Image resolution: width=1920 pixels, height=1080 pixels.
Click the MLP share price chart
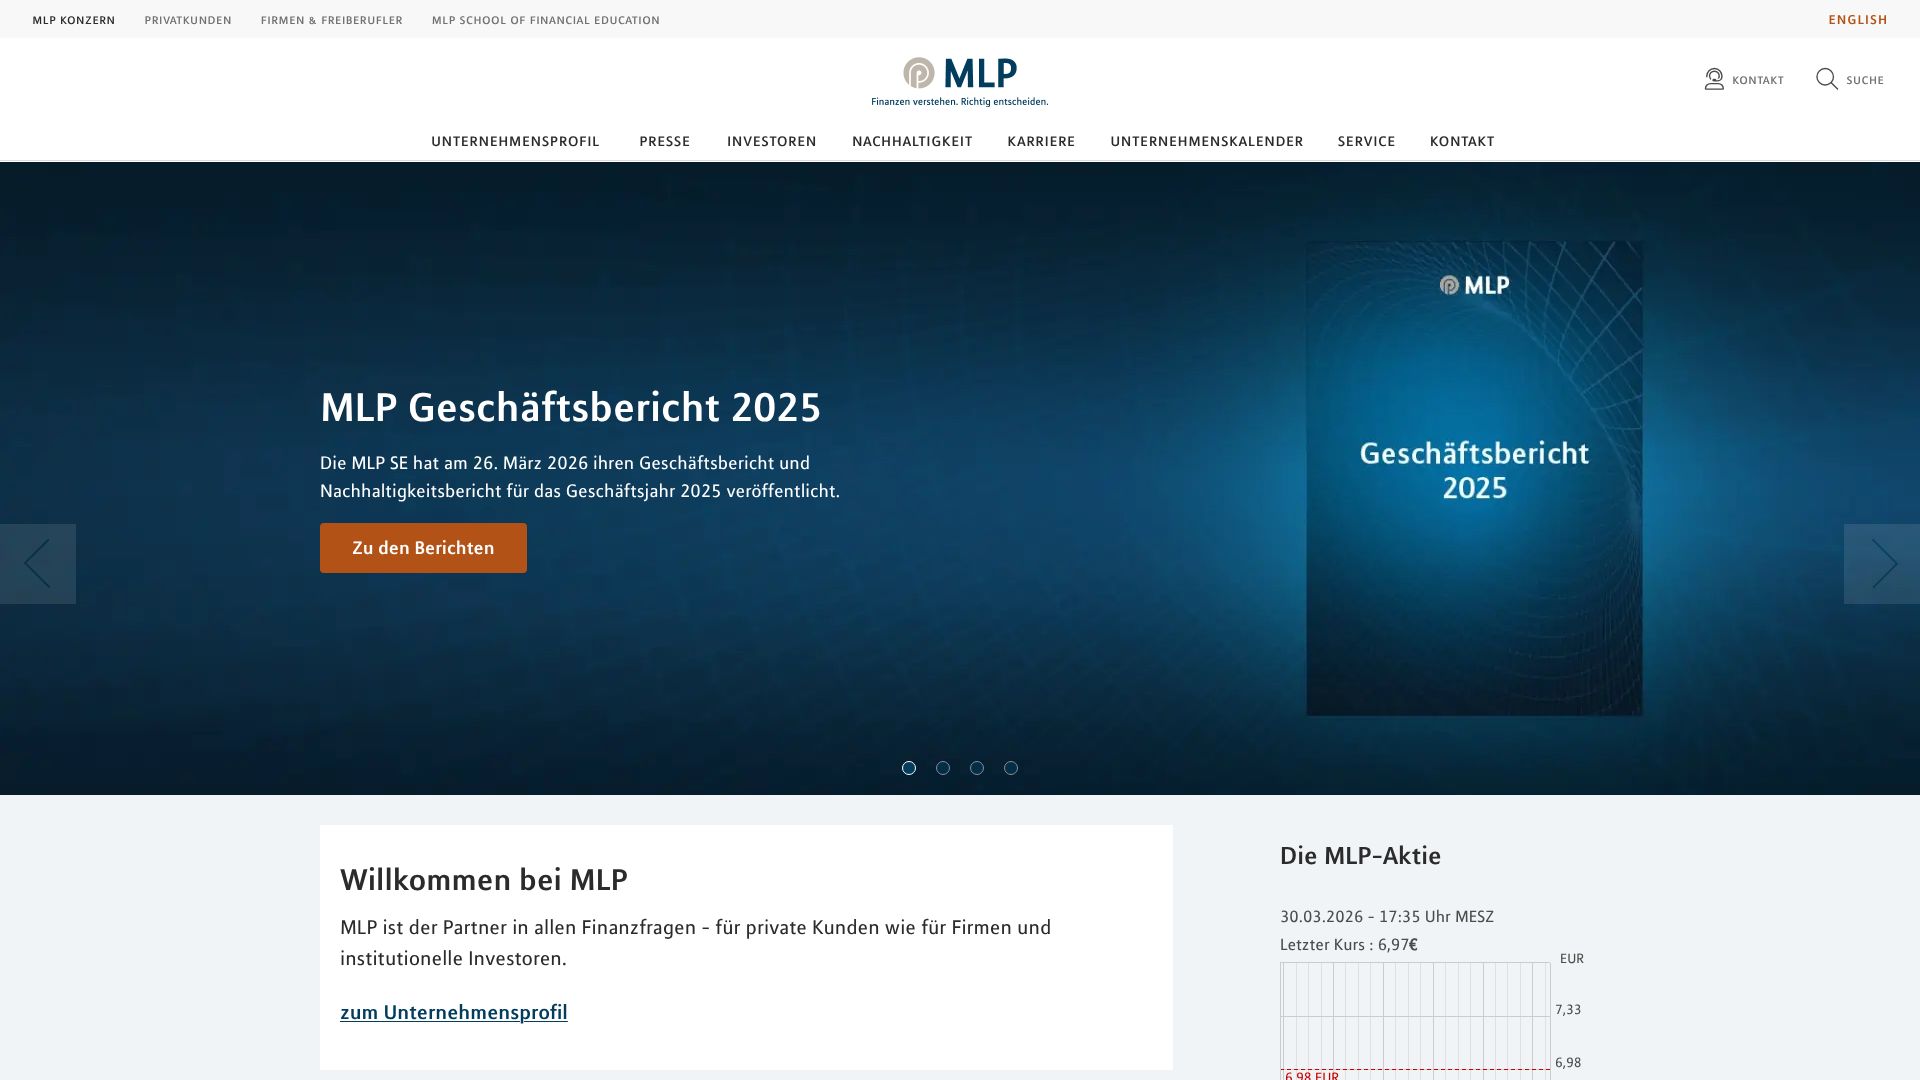pos(1415,1020)
